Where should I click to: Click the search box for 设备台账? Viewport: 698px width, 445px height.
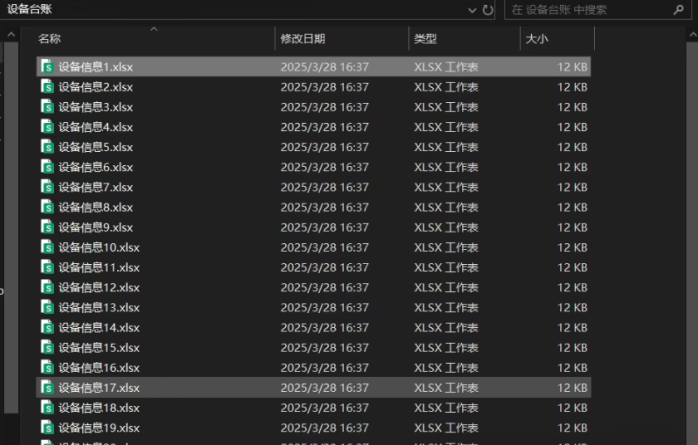(585, 10)
